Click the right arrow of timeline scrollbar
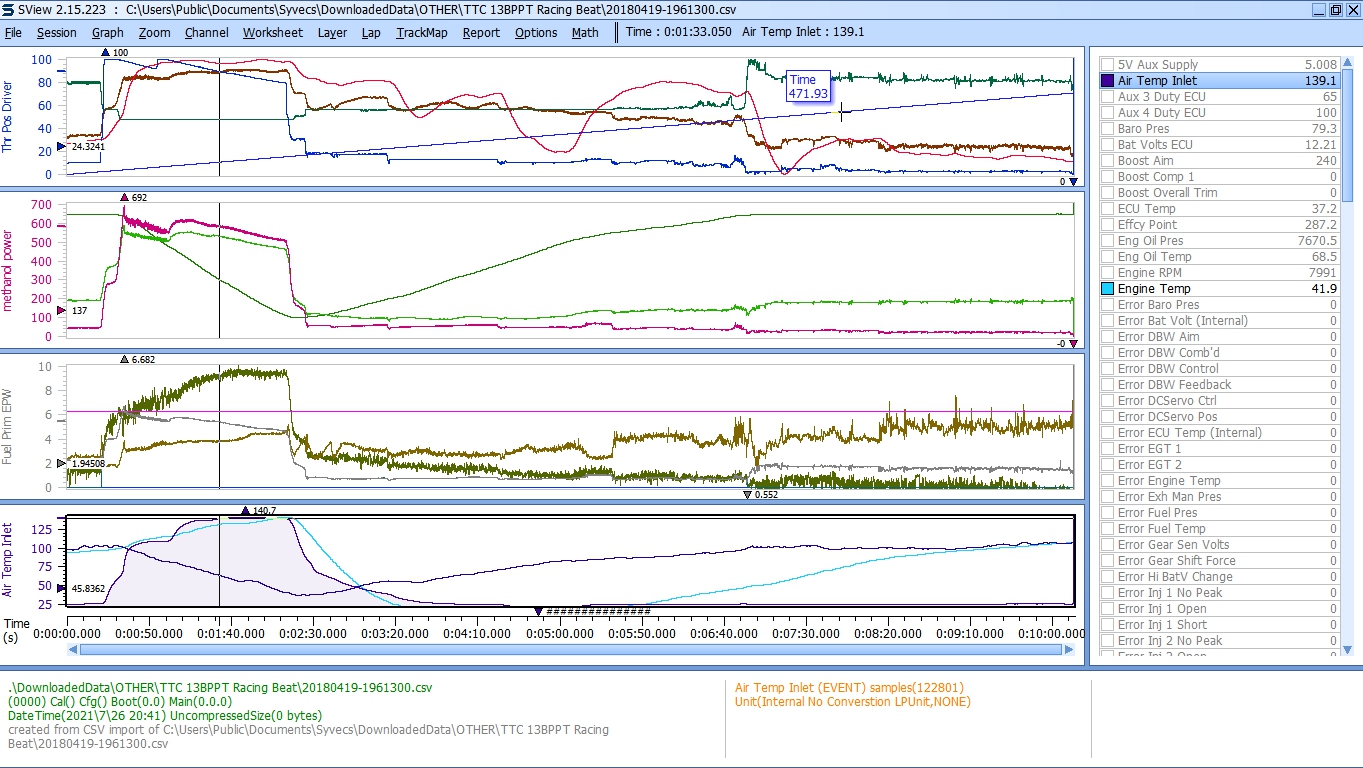The width and height of the screenshot is (1363, 768). (1070, 649)
